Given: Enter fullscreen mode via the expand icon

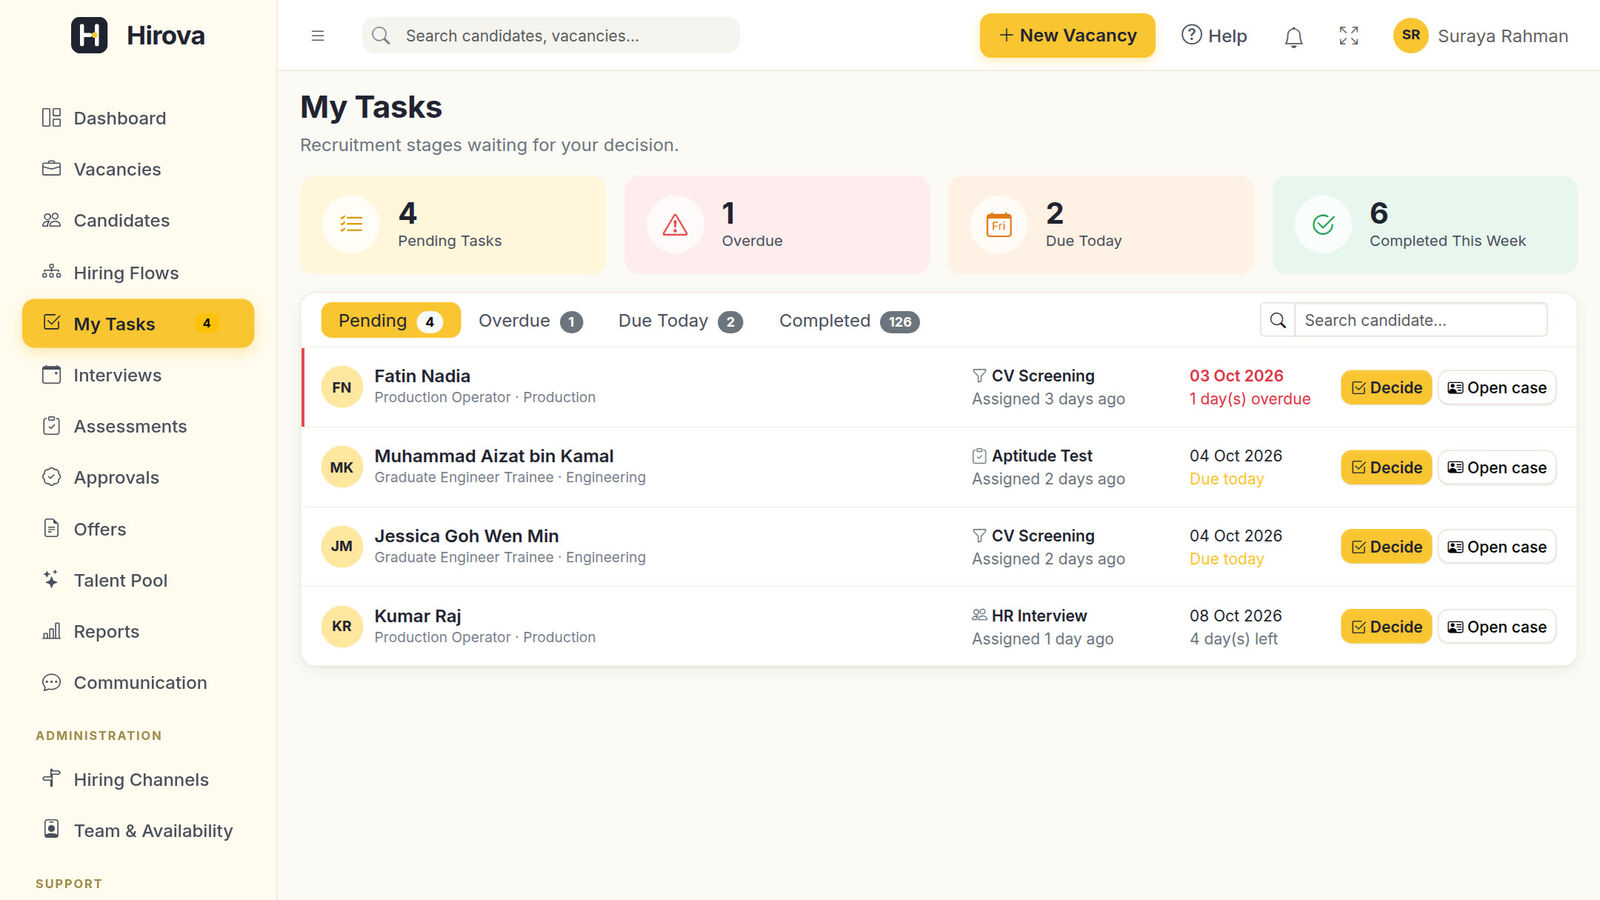Looking at the screenshot, I should (x=1349, y=36).
